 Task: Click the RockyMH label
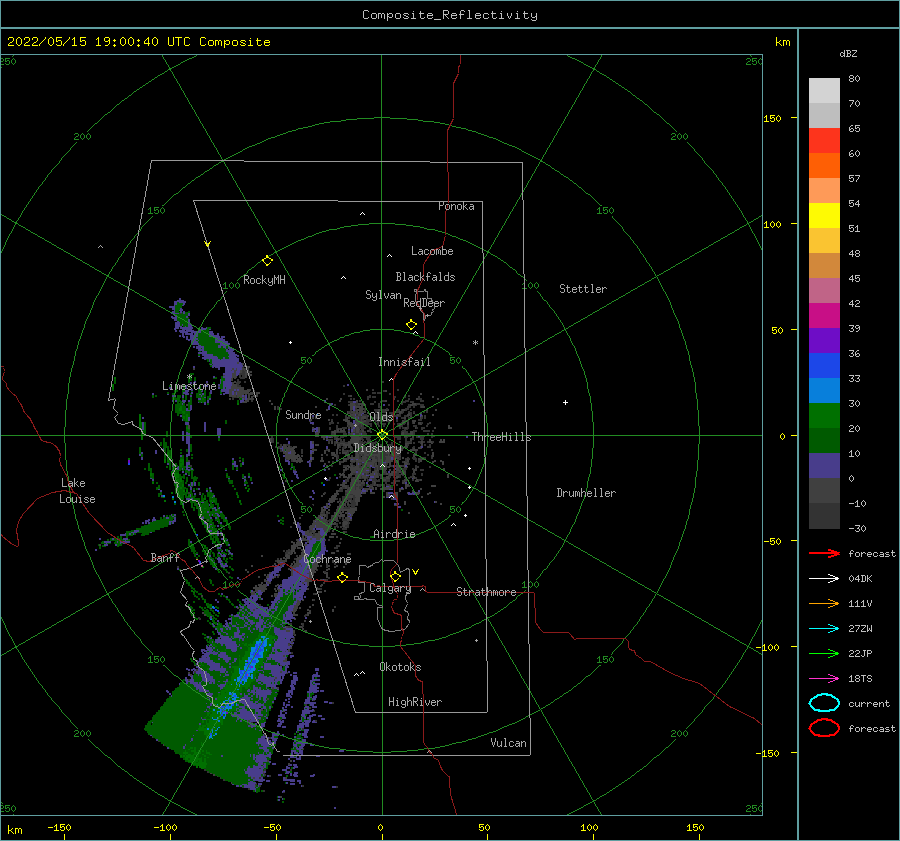click(x=264, y=280)
